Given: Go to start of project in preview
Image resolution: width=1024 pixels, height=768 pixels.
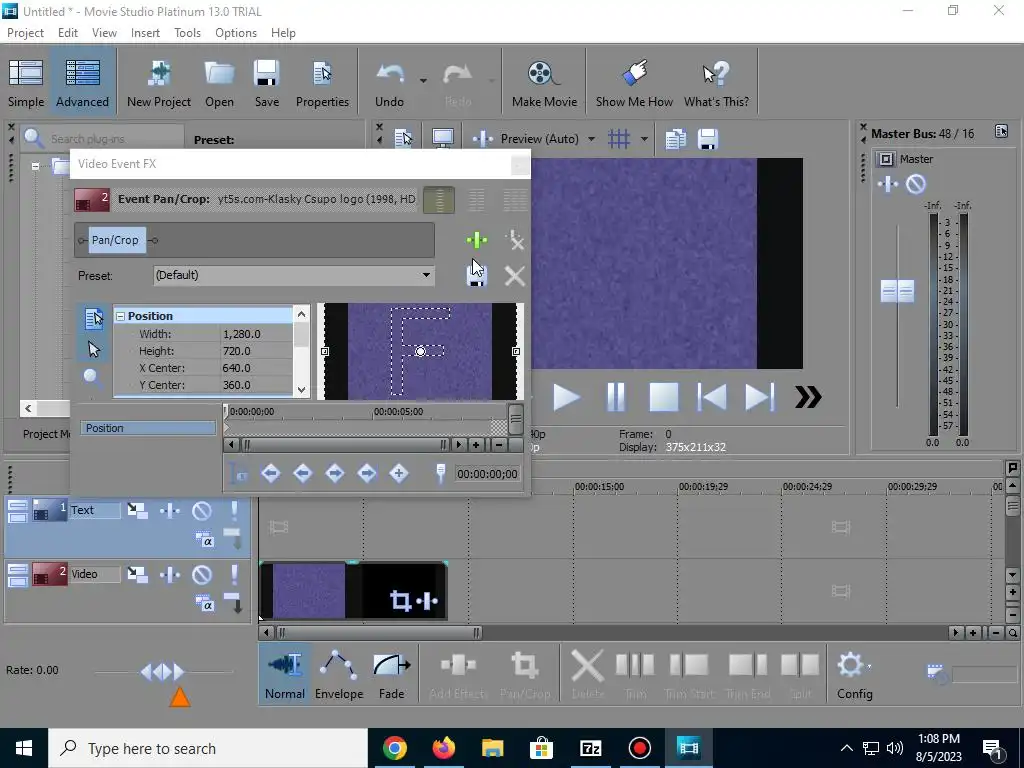Looking at the screenshot, I should point(711,397).
